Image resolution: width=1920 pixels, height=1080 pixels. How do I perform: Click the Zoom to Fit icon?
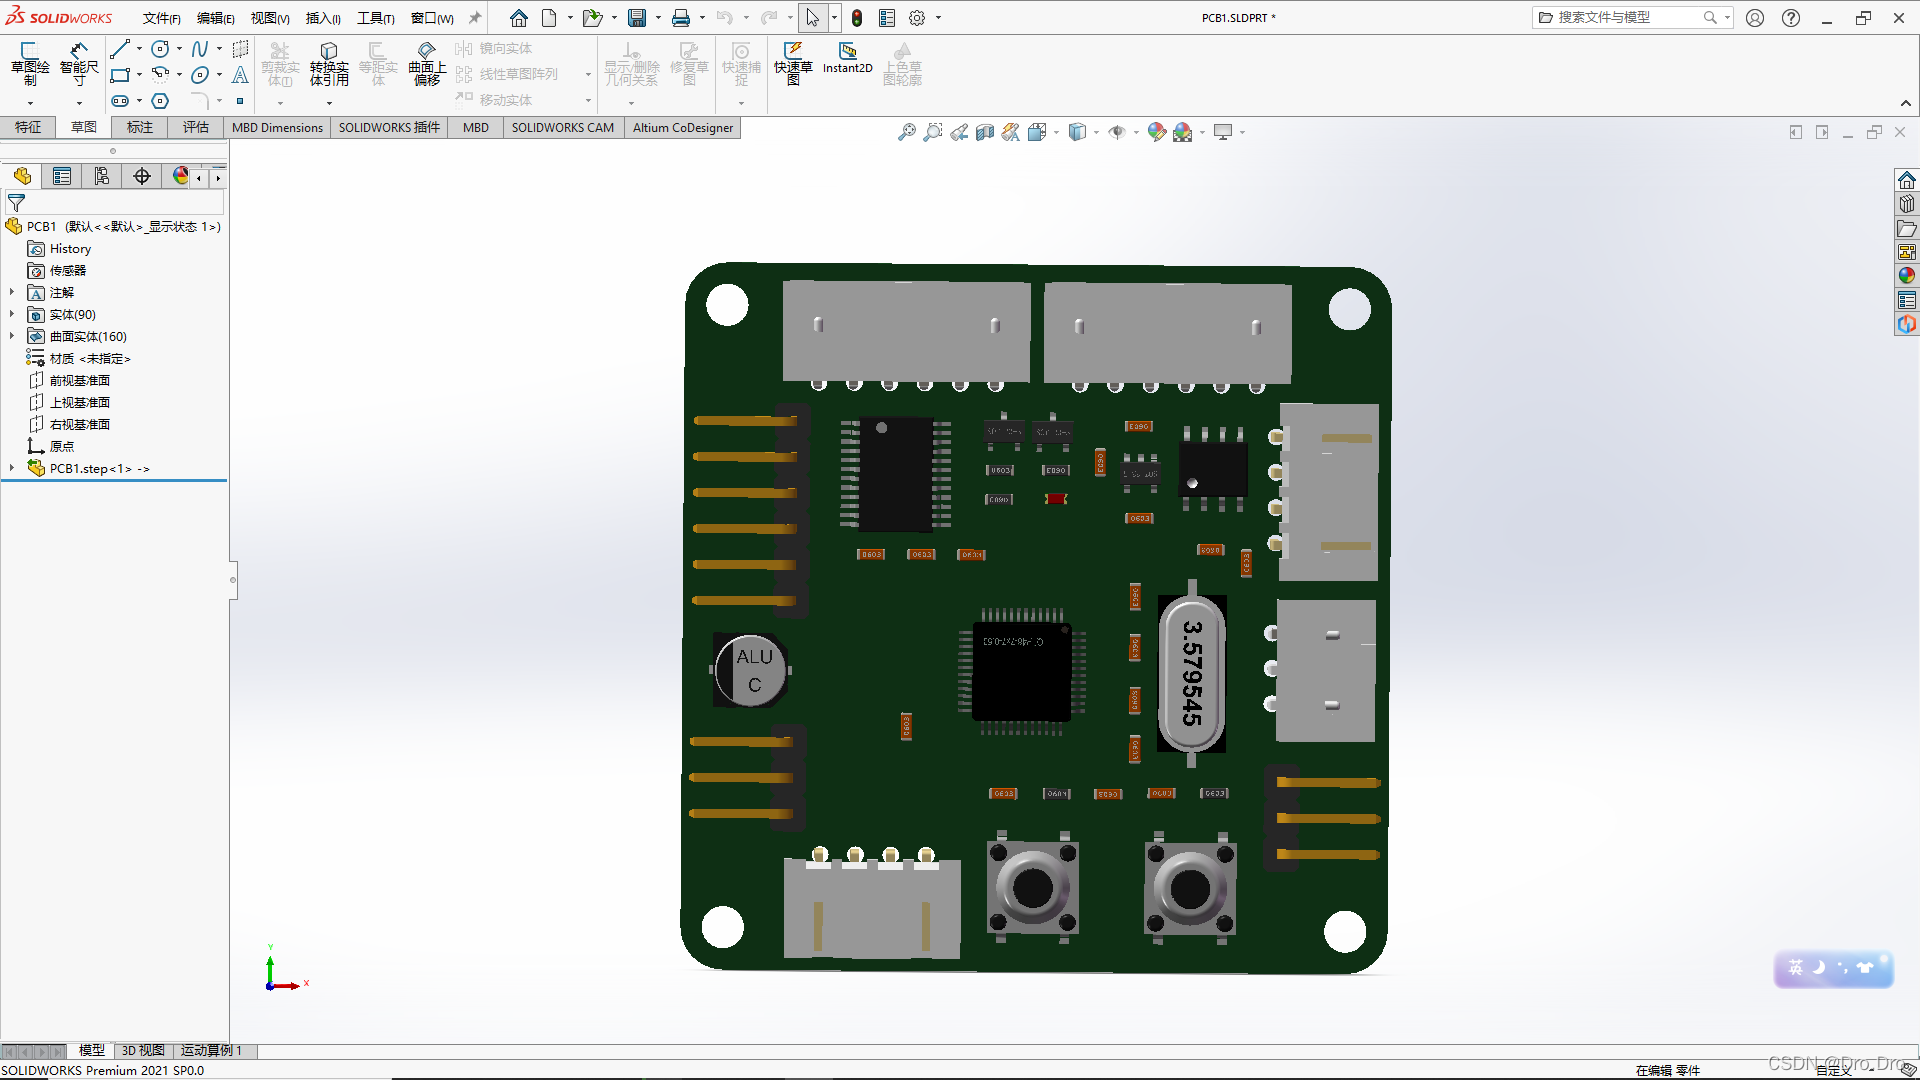tap(906, 132)
